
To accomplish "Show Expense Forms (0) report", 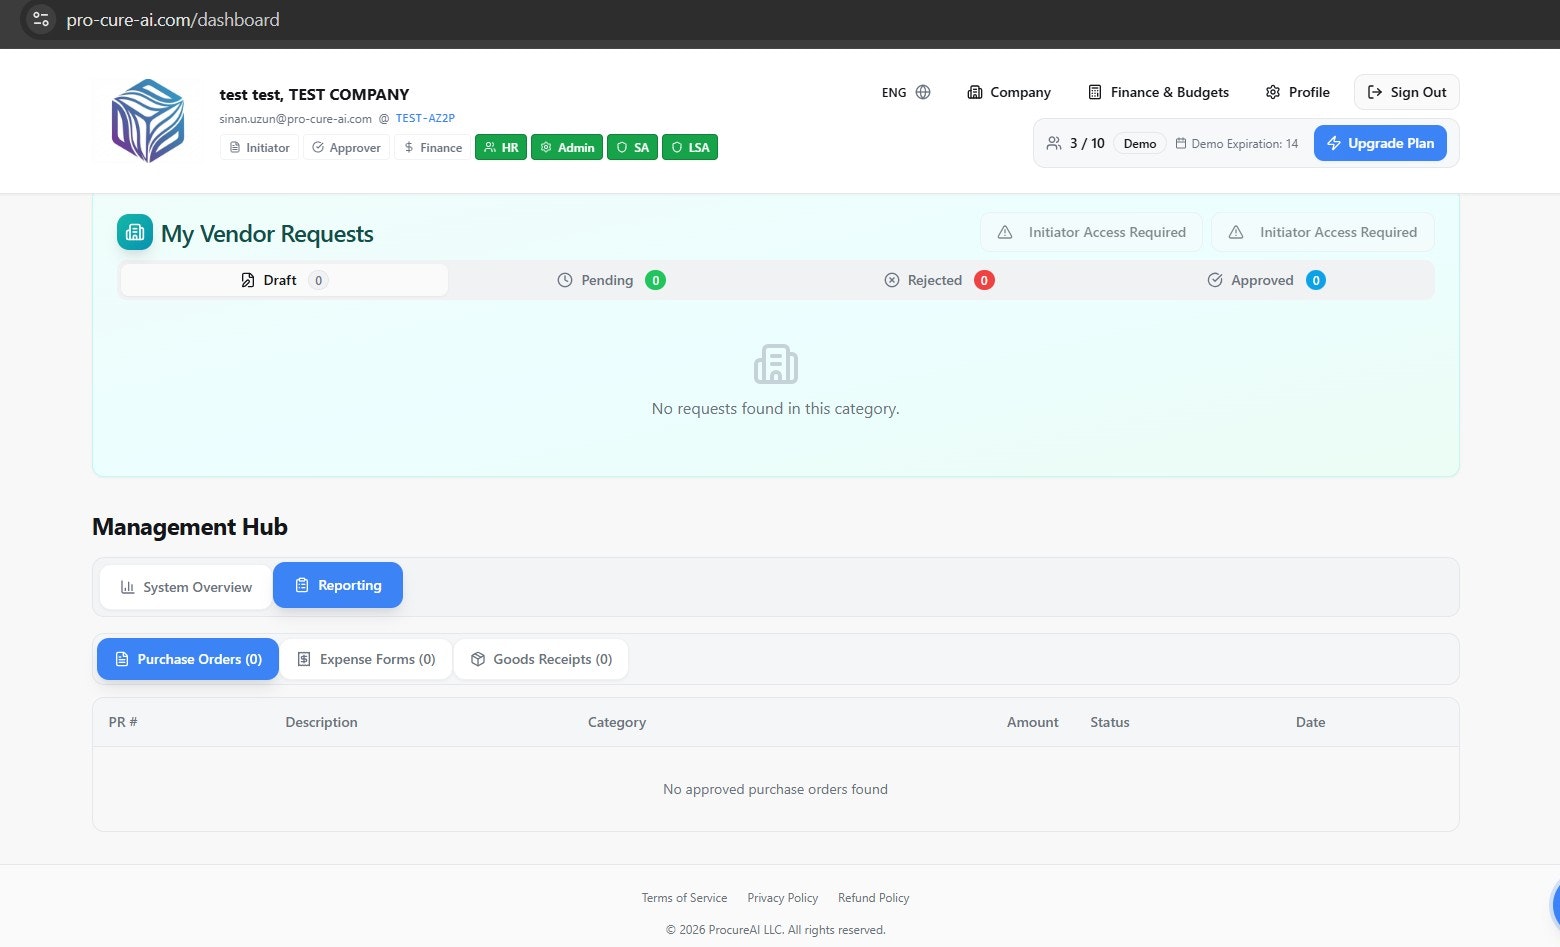I will (x=366, y=659).
